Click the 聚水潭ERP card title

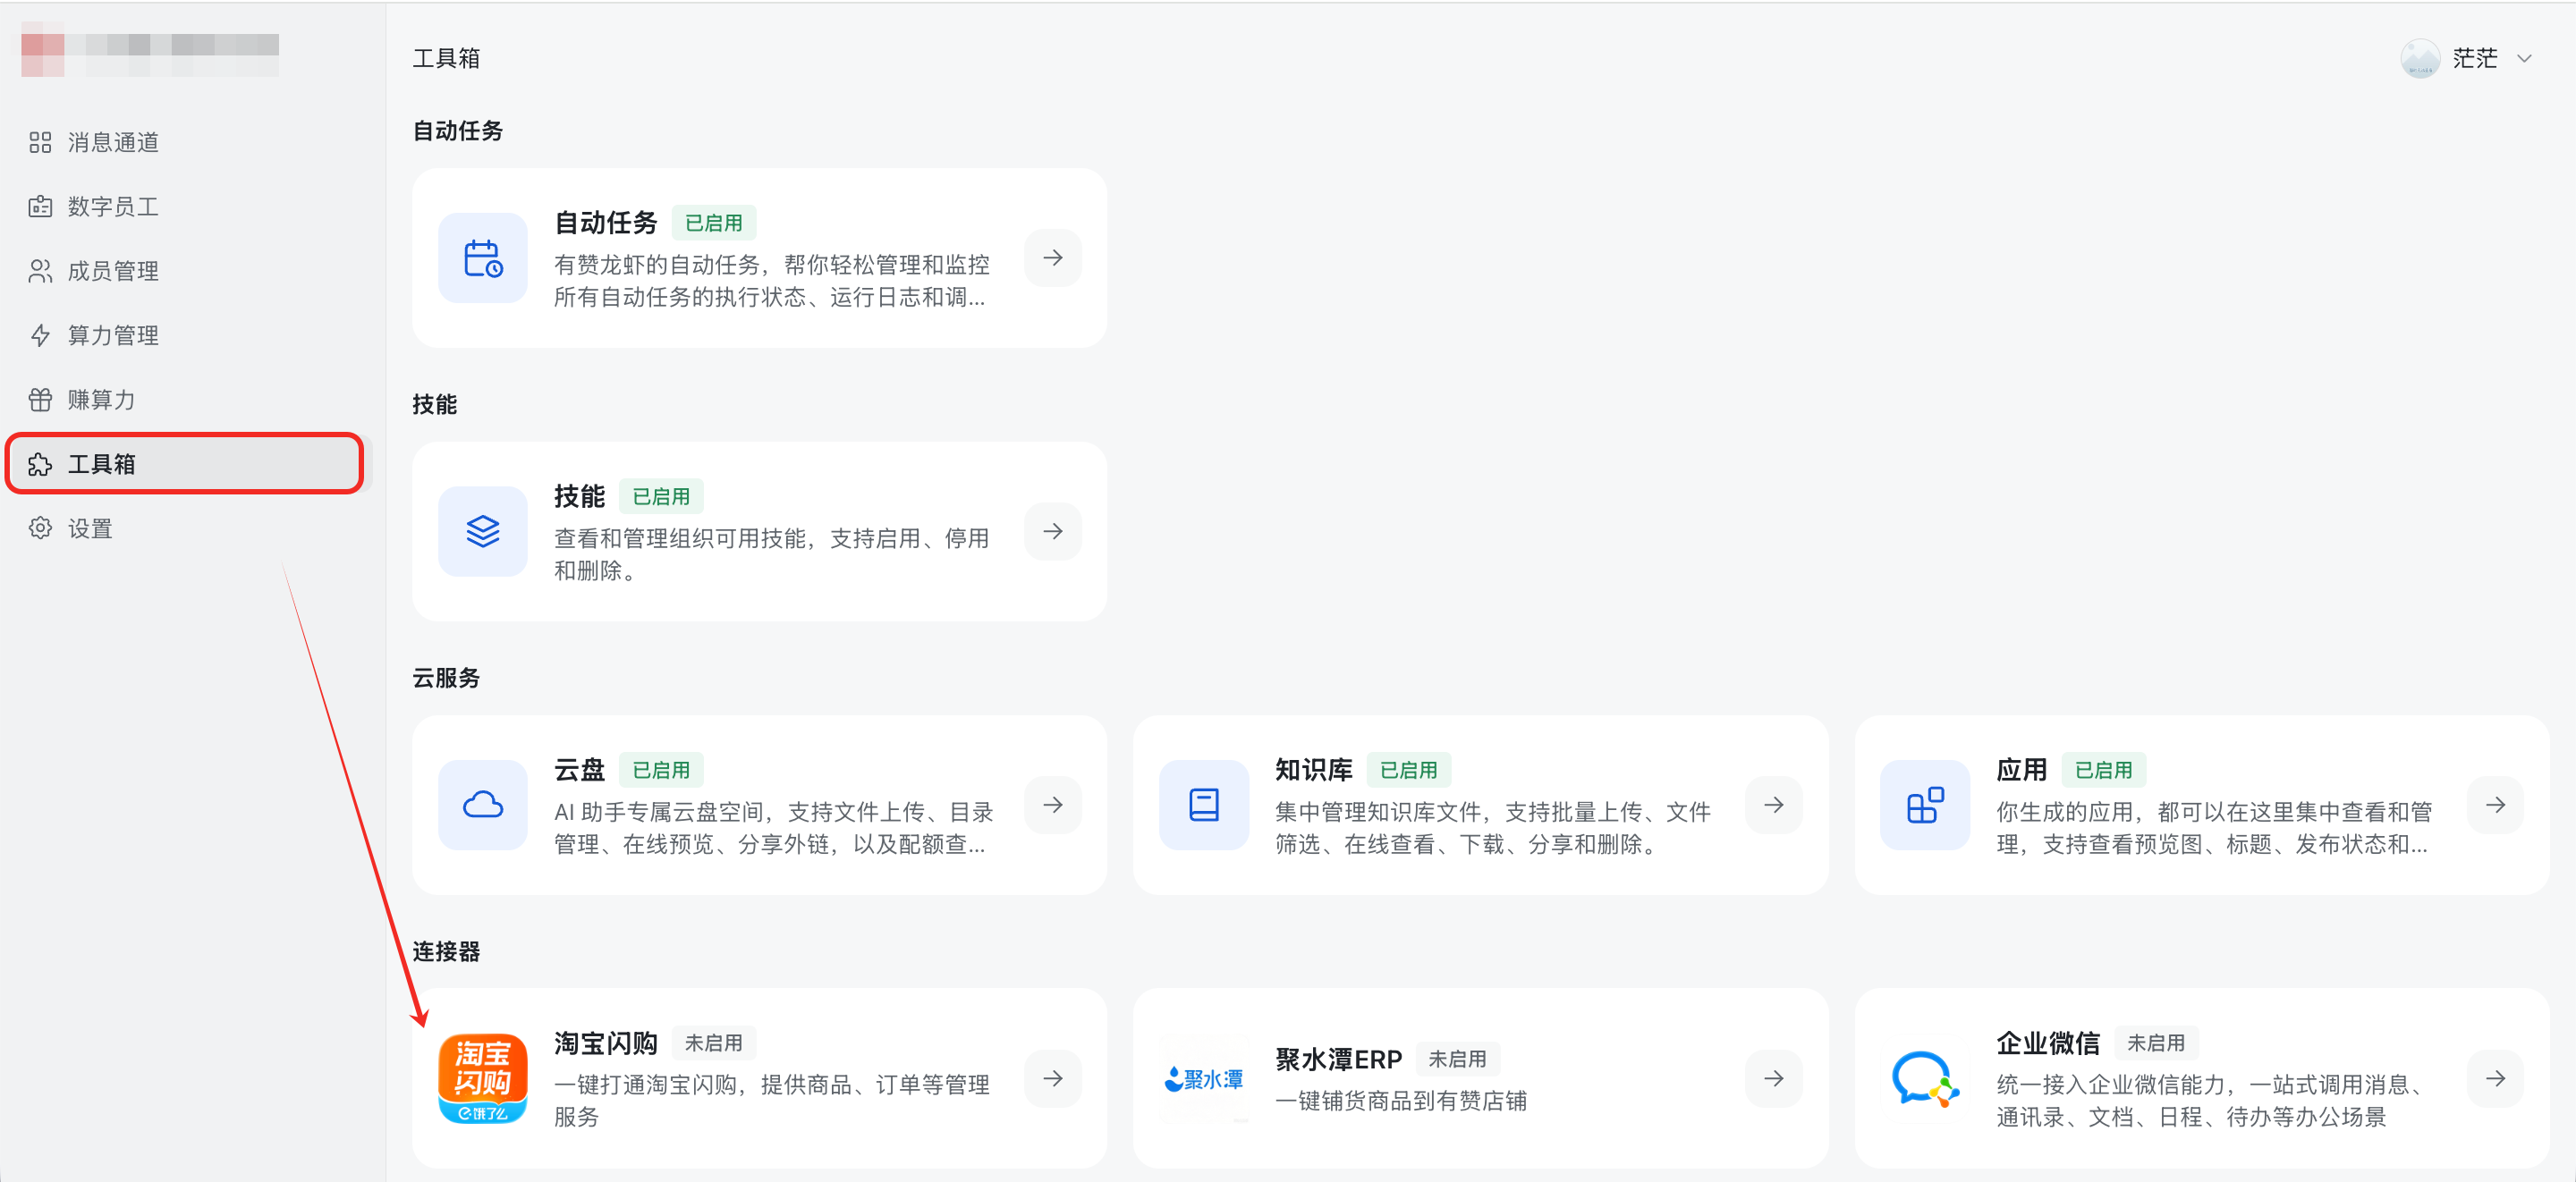(1338, 1059)
